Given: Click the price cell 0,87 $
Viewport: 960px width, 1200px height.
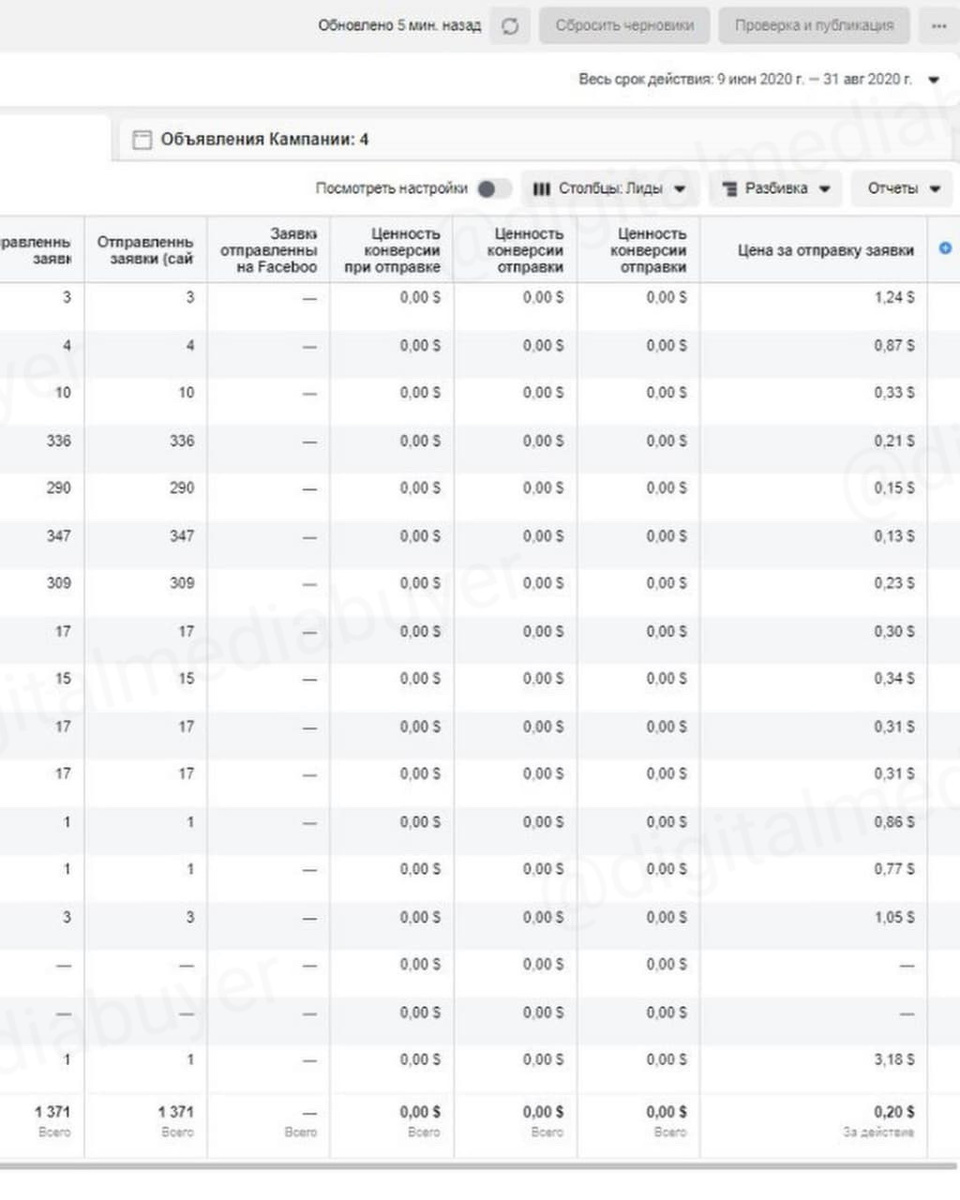Looking at the screenshot, I should tap(894, 345).
